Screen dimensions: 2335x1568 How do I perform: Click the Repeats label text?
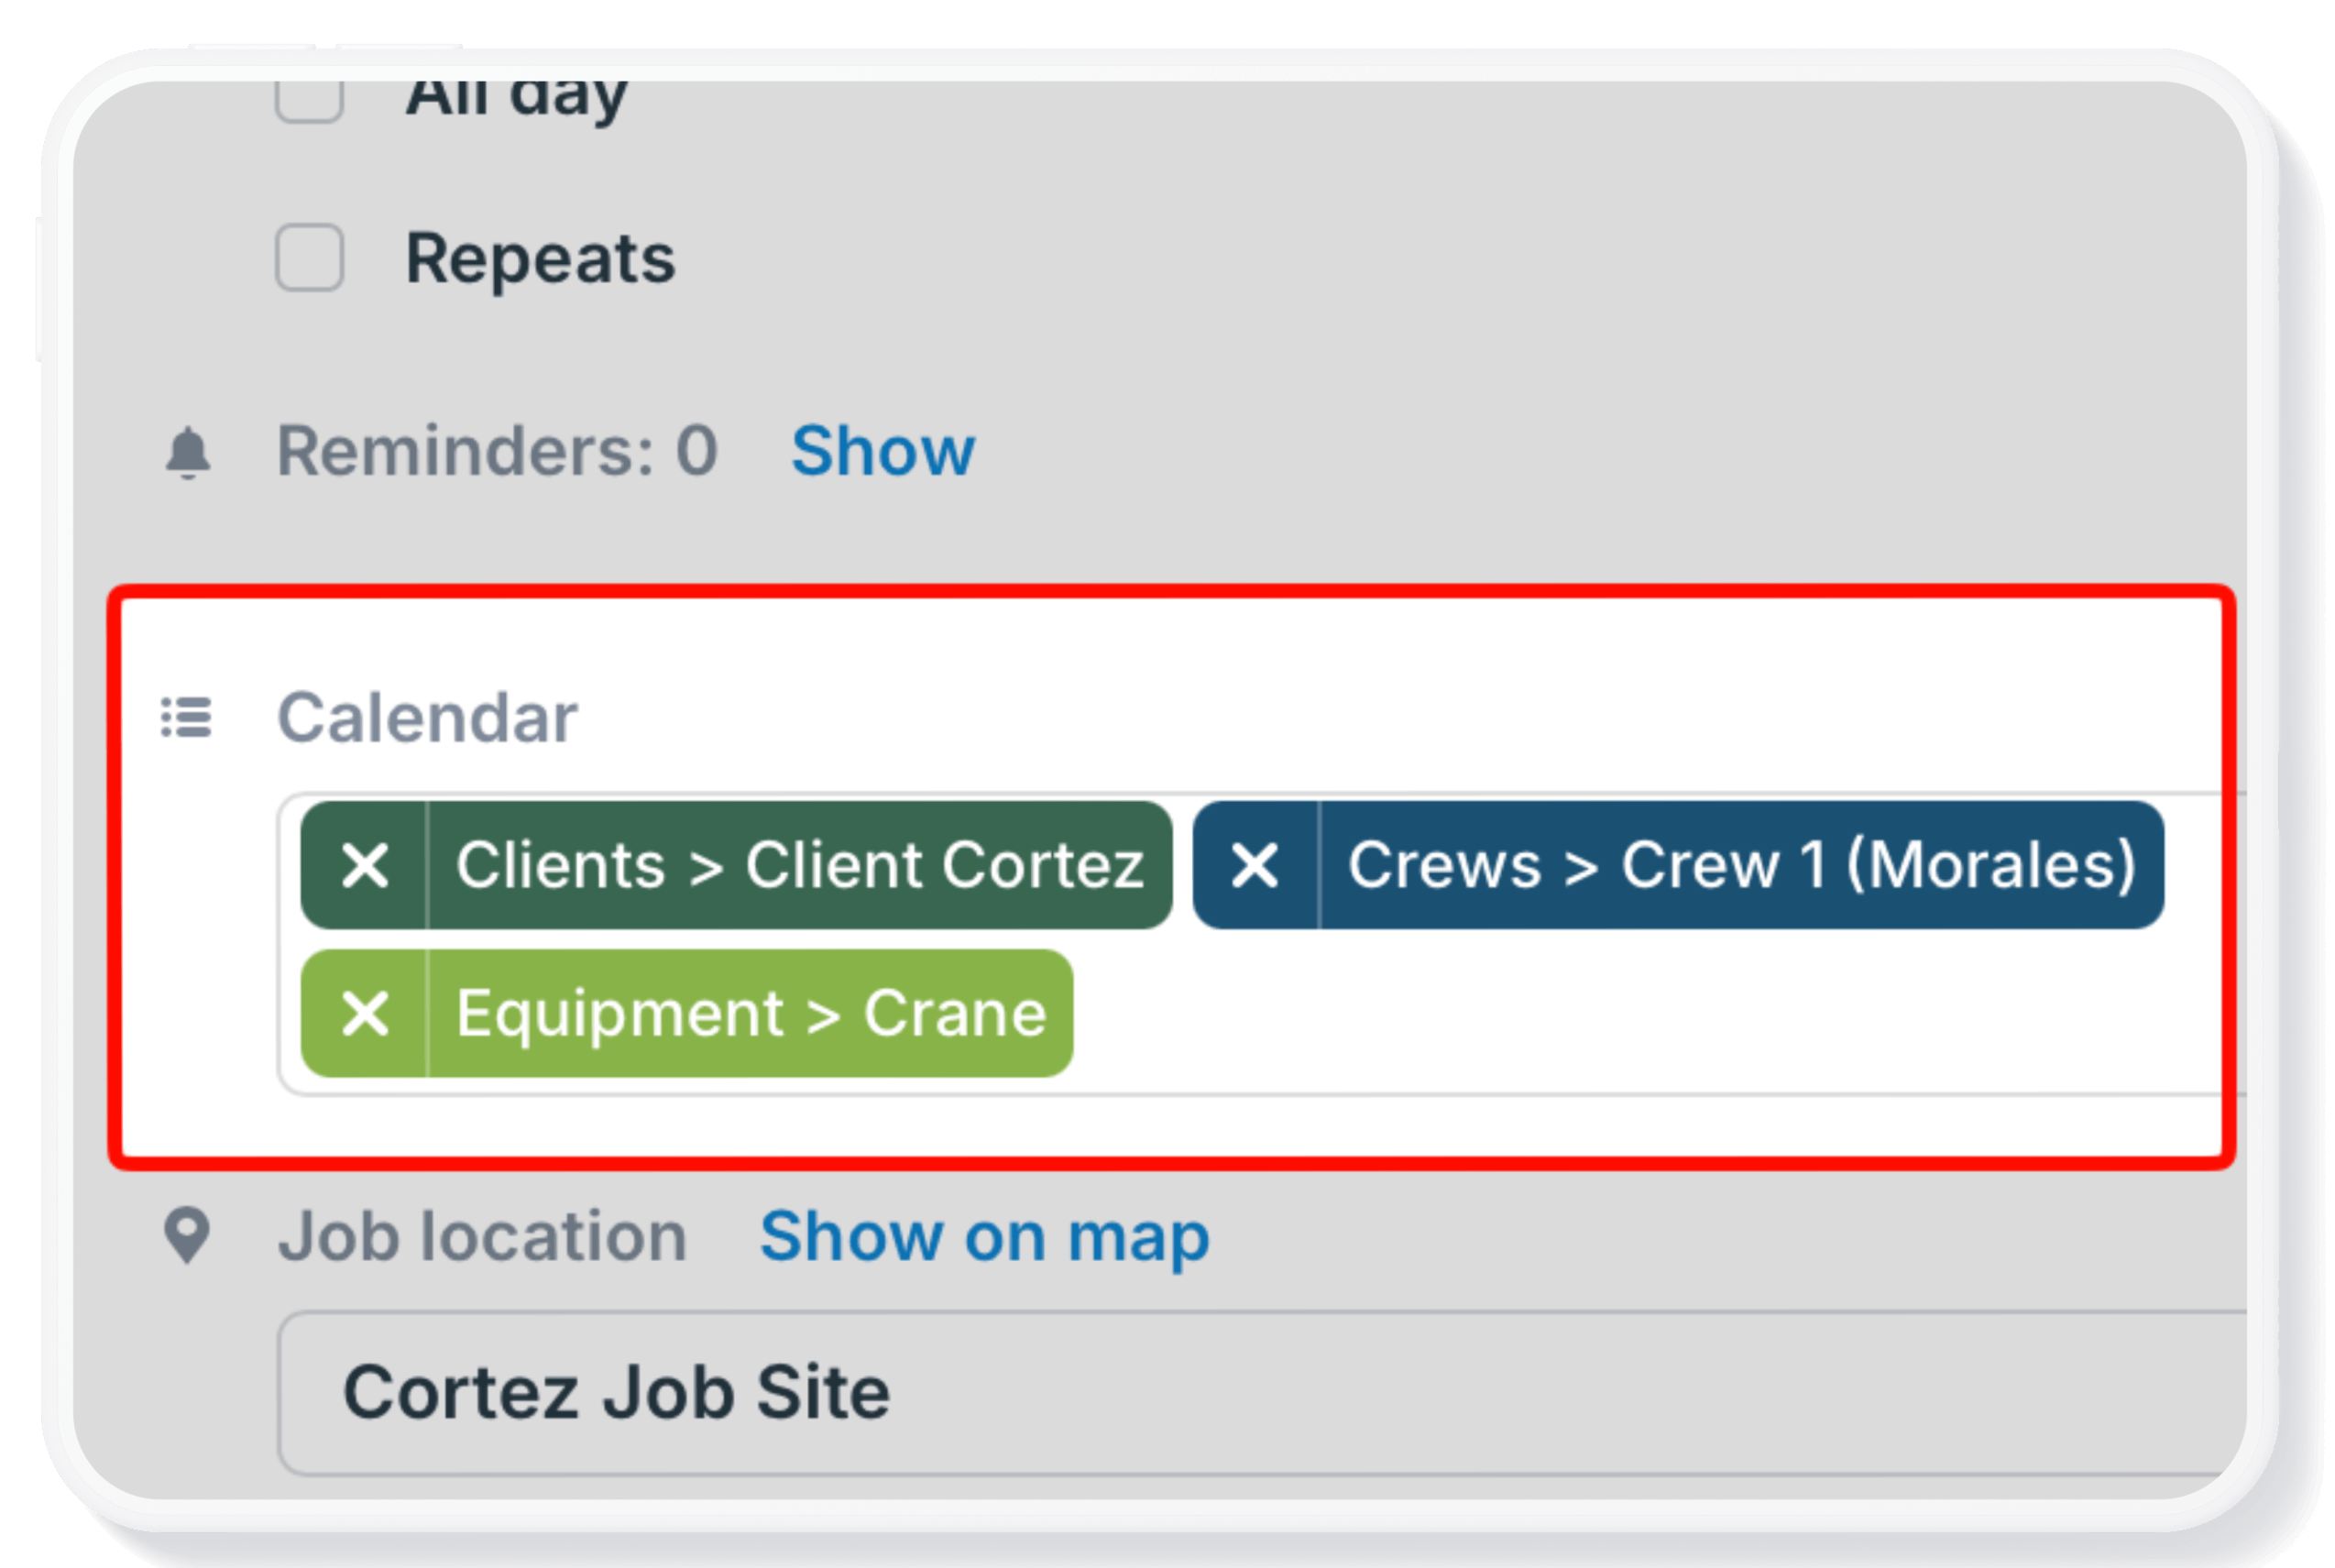coord(541,259)
